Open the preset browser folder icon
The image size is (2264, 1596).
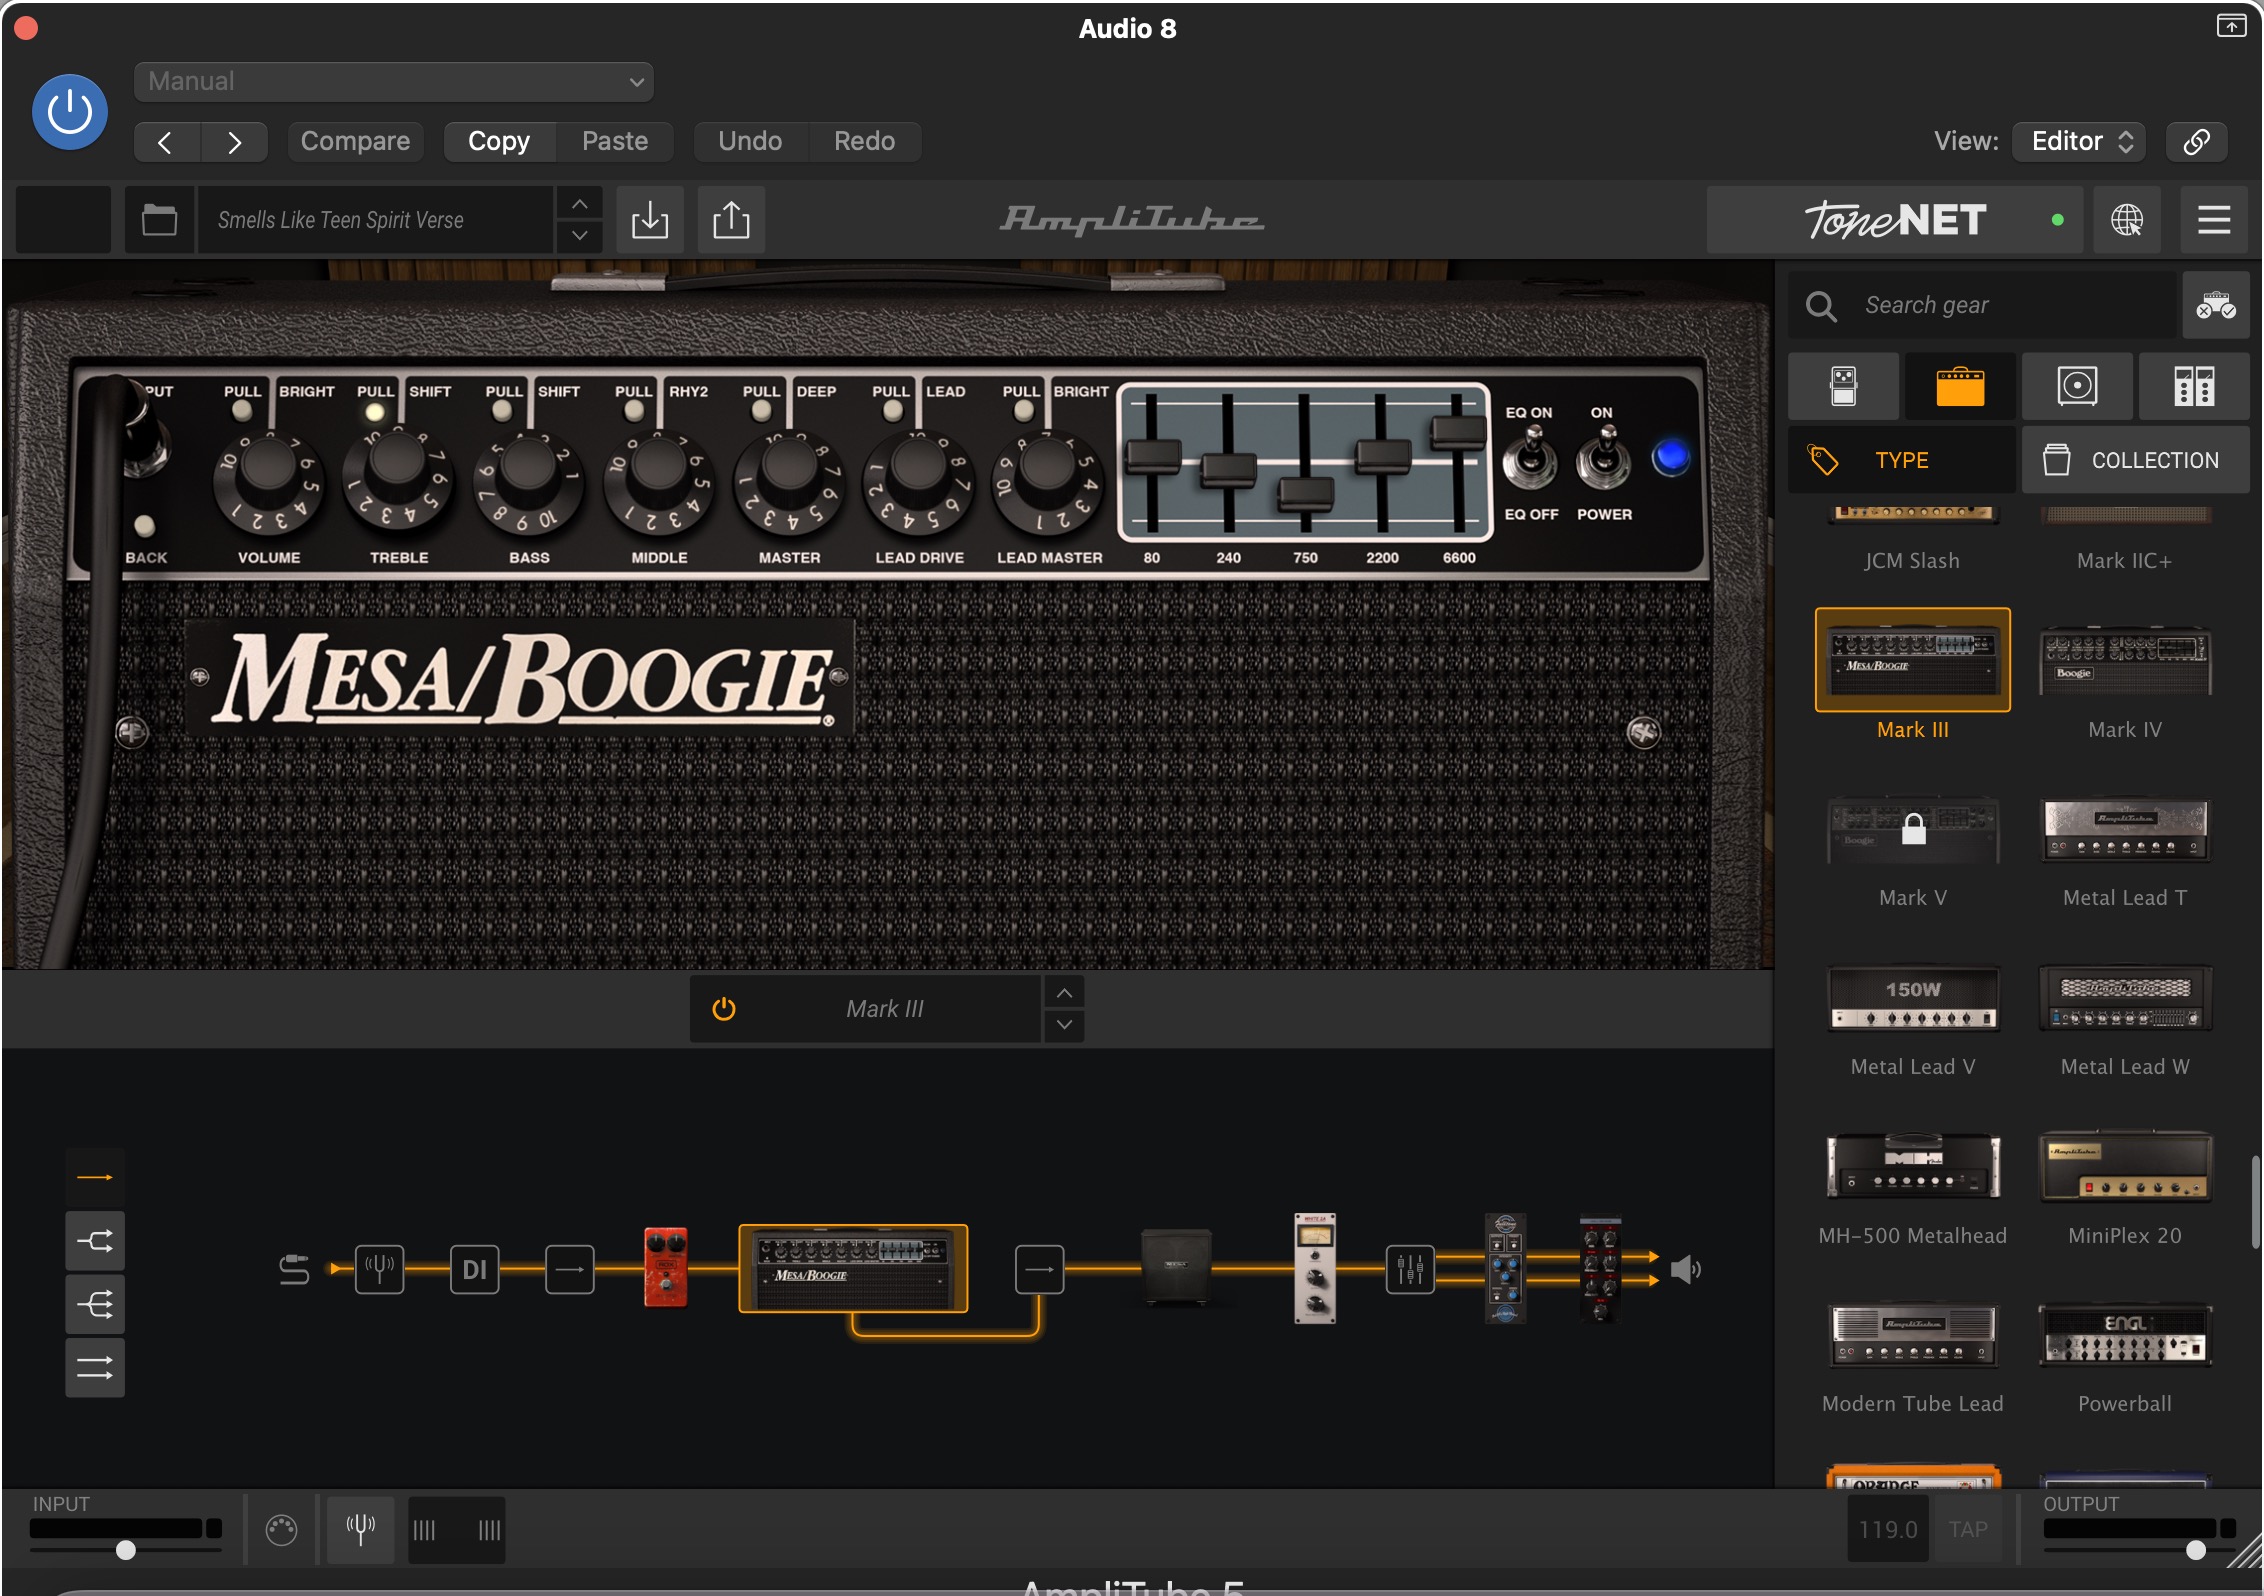159,220
